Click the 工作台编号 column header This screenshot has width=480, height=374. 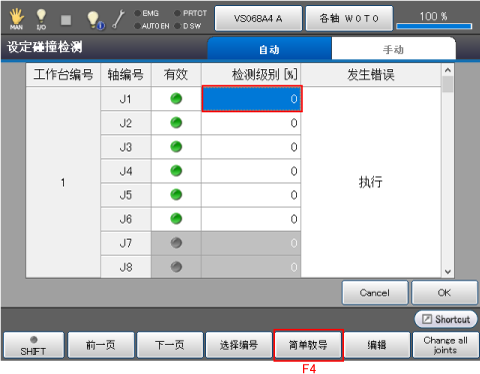point(63,75)
